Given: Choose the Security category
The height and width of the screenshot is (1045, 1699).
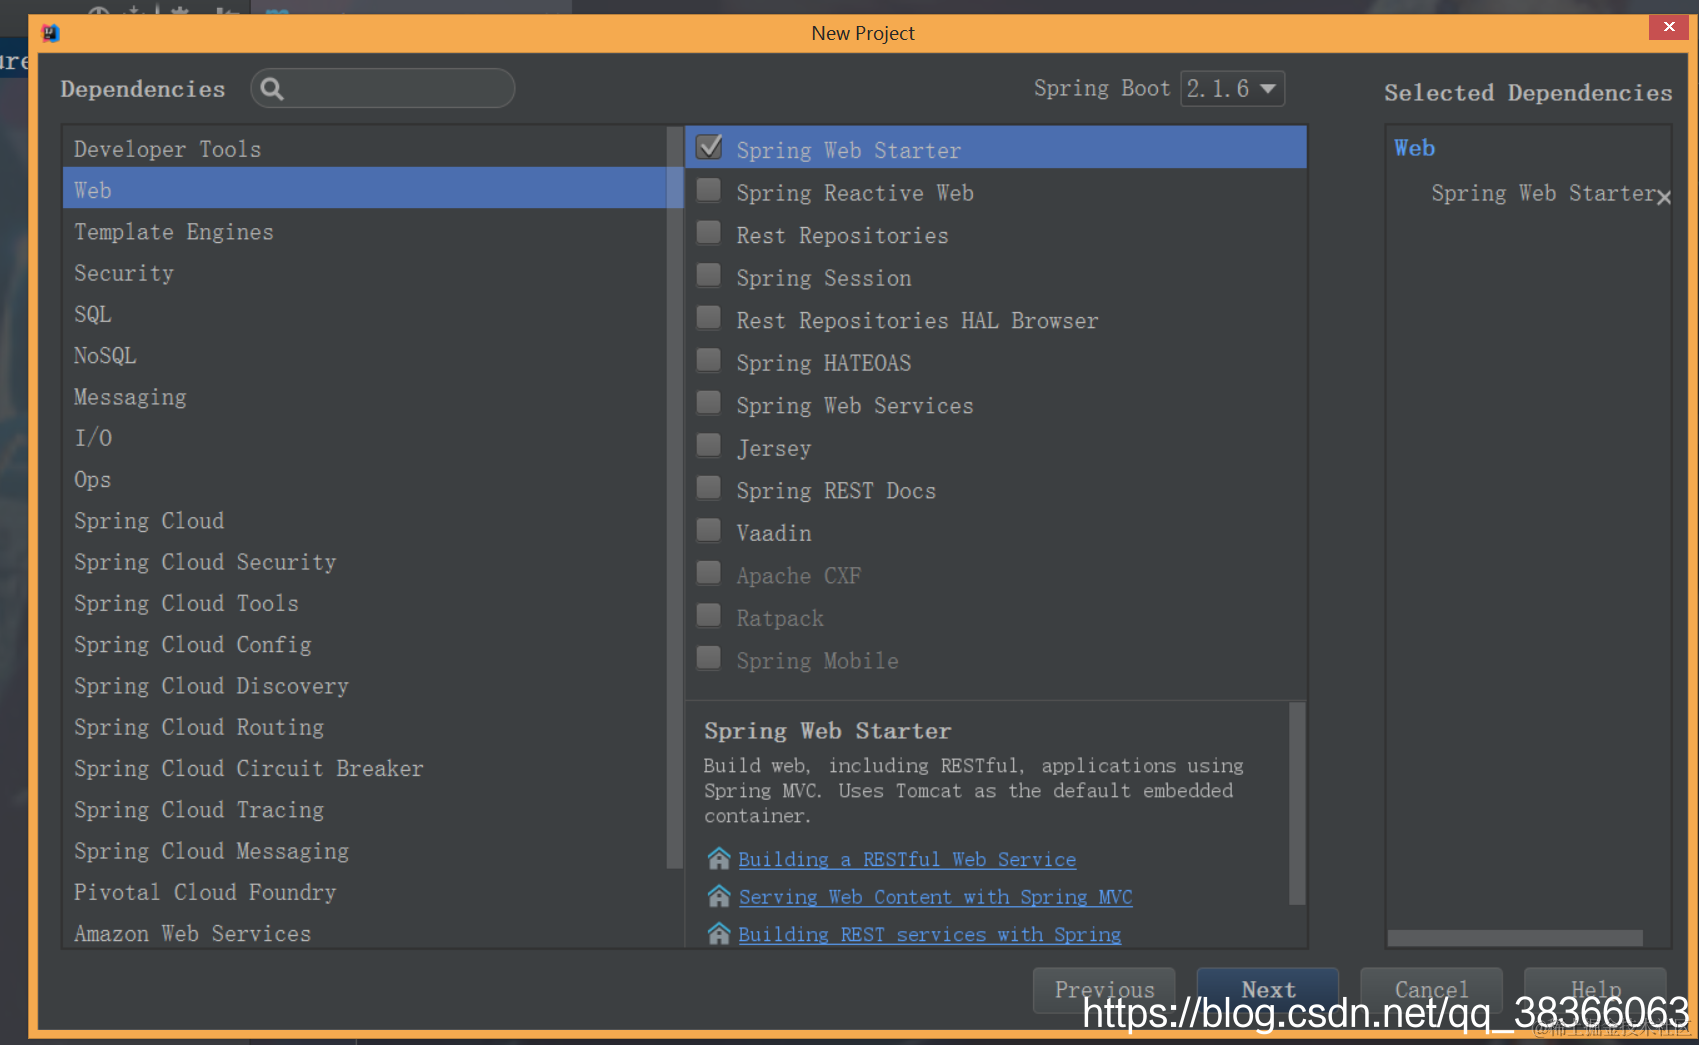Looking at the screenshot, I should pyautogui.click(x=364, y=273).
